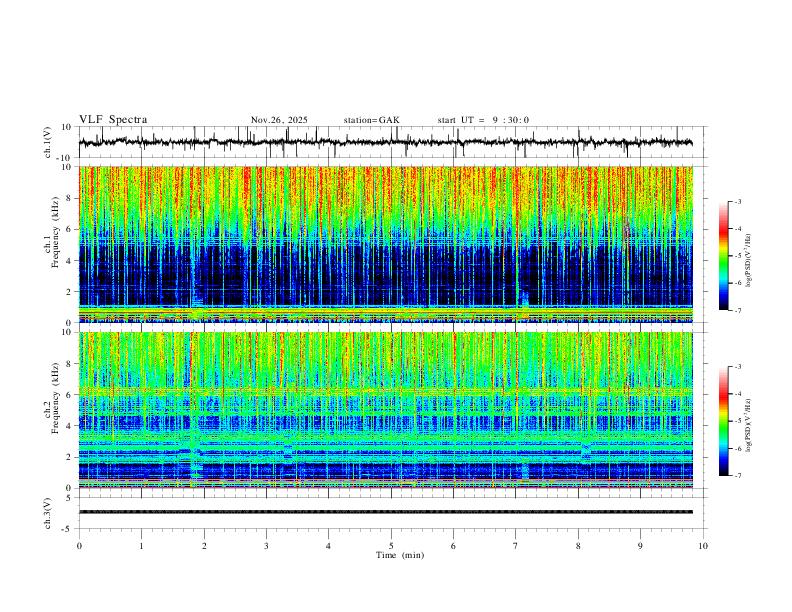Click the time axis tick label "2"

pos(204,546)
